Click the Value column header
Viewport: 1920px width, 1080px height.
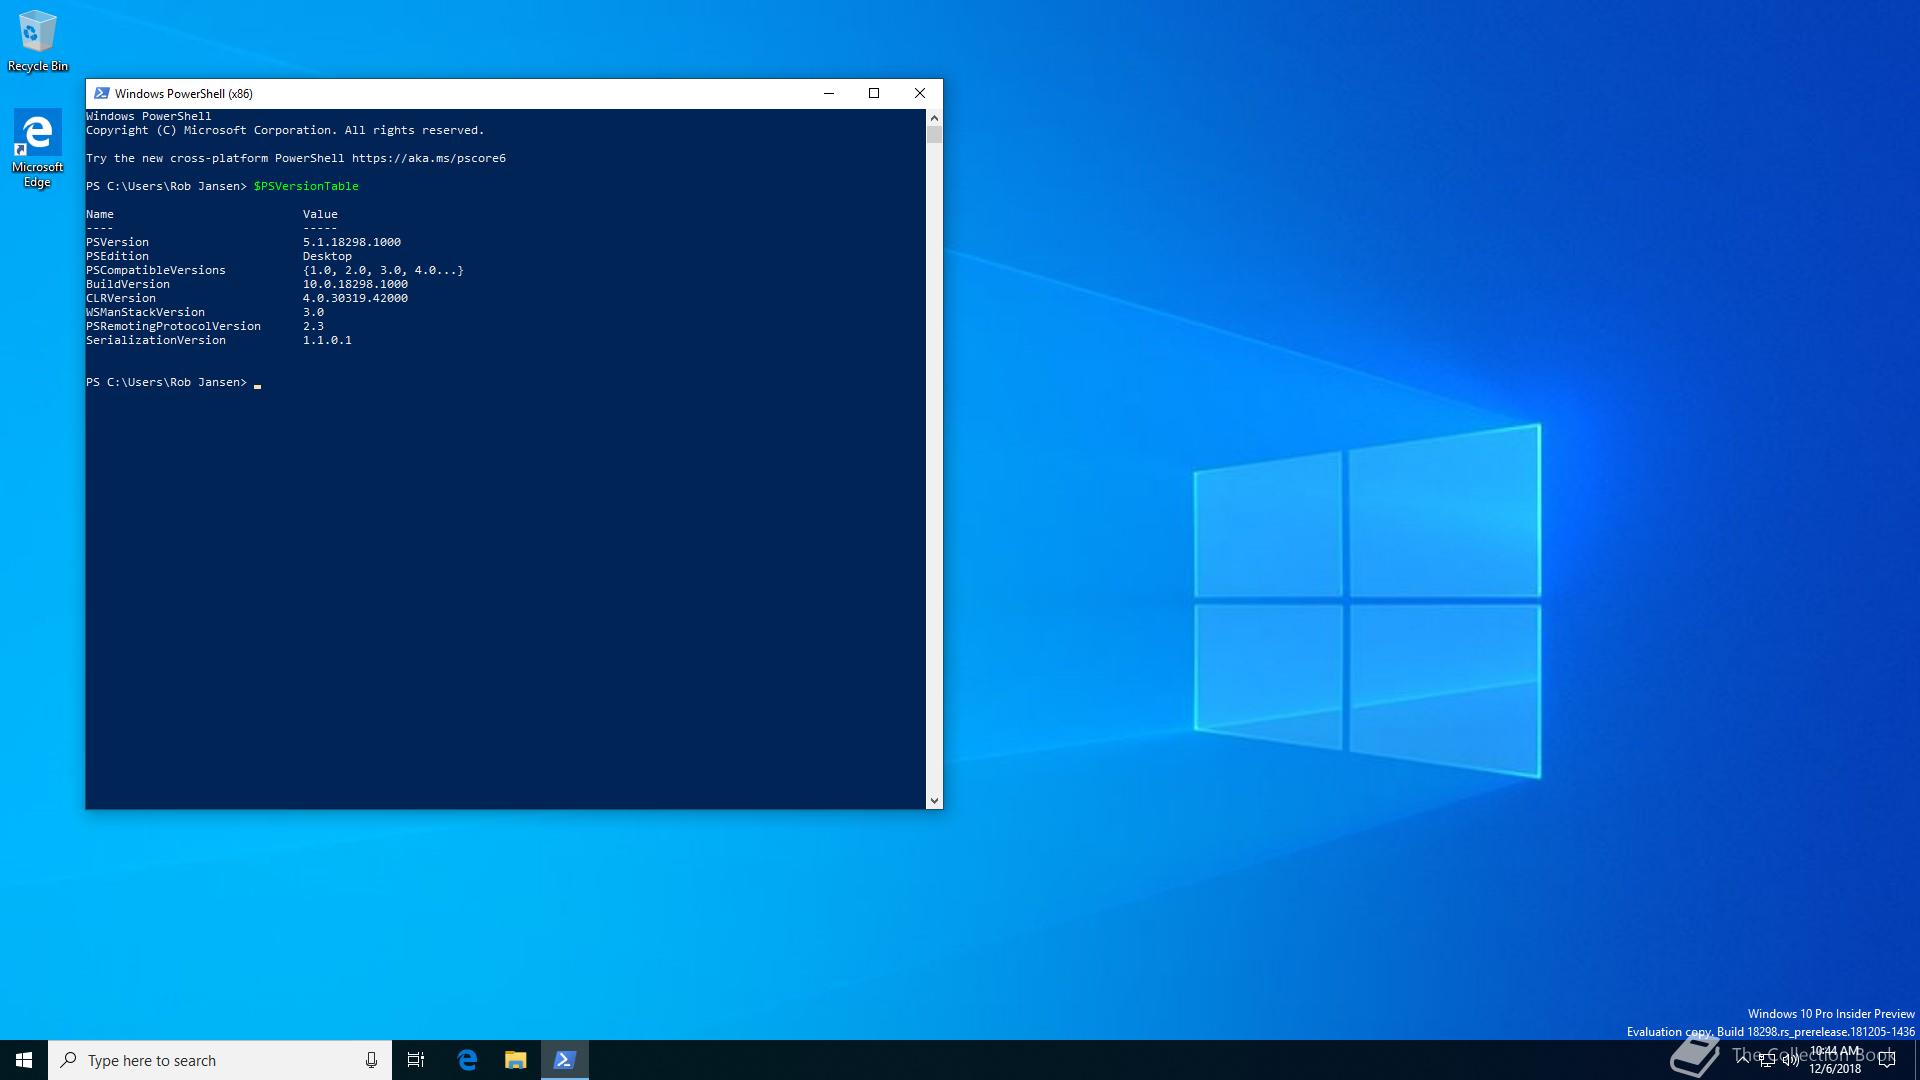coord(320,214)
